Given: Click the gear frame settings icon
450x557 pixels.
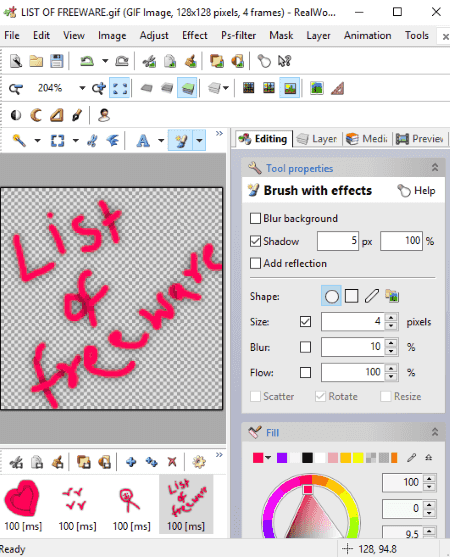Looking at the screenshot, I should point(199,462).
